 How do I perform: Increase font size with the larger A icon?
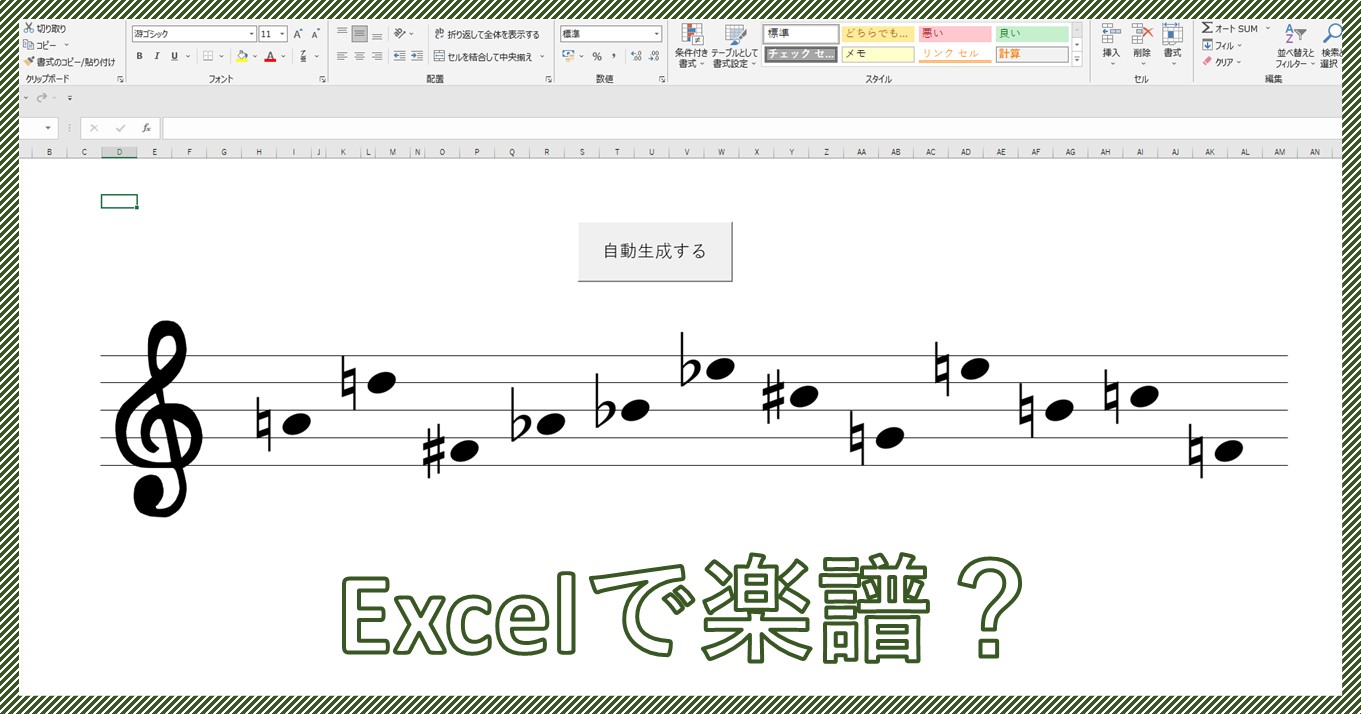click(298, 34)
